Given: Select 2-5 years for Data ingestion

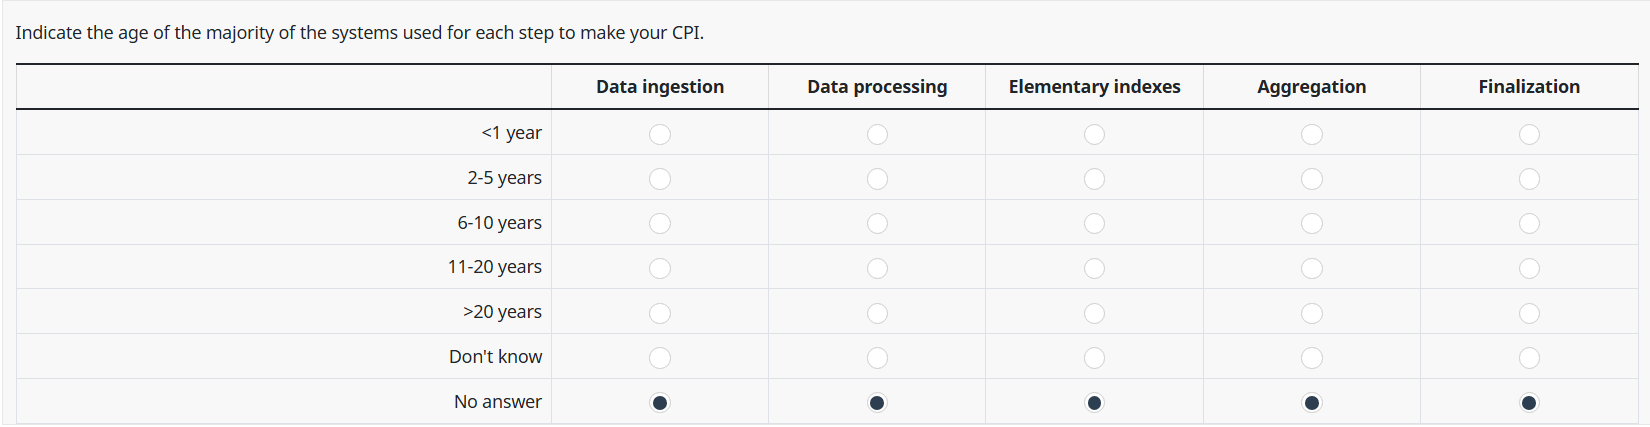Looking at the screenshot, I should point(660,179).
